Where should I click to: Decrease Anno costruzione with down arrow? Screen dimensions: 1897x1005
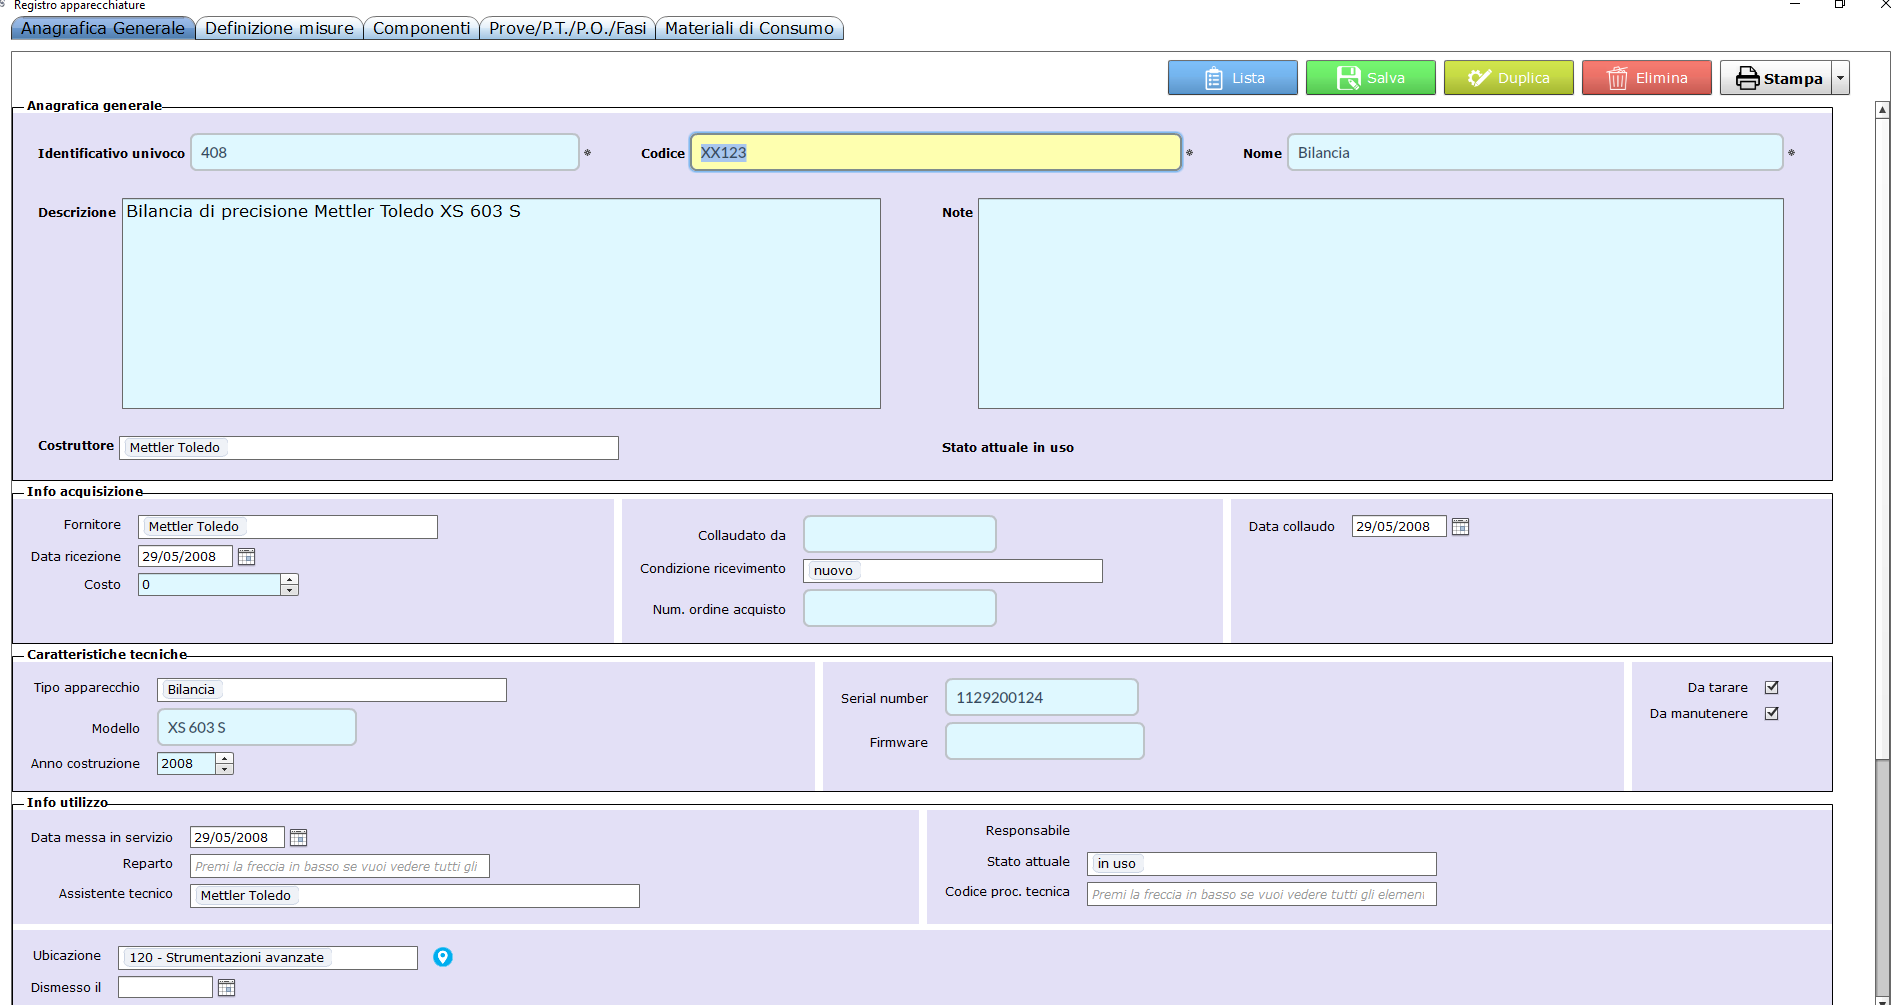click(x=225, y=769)
